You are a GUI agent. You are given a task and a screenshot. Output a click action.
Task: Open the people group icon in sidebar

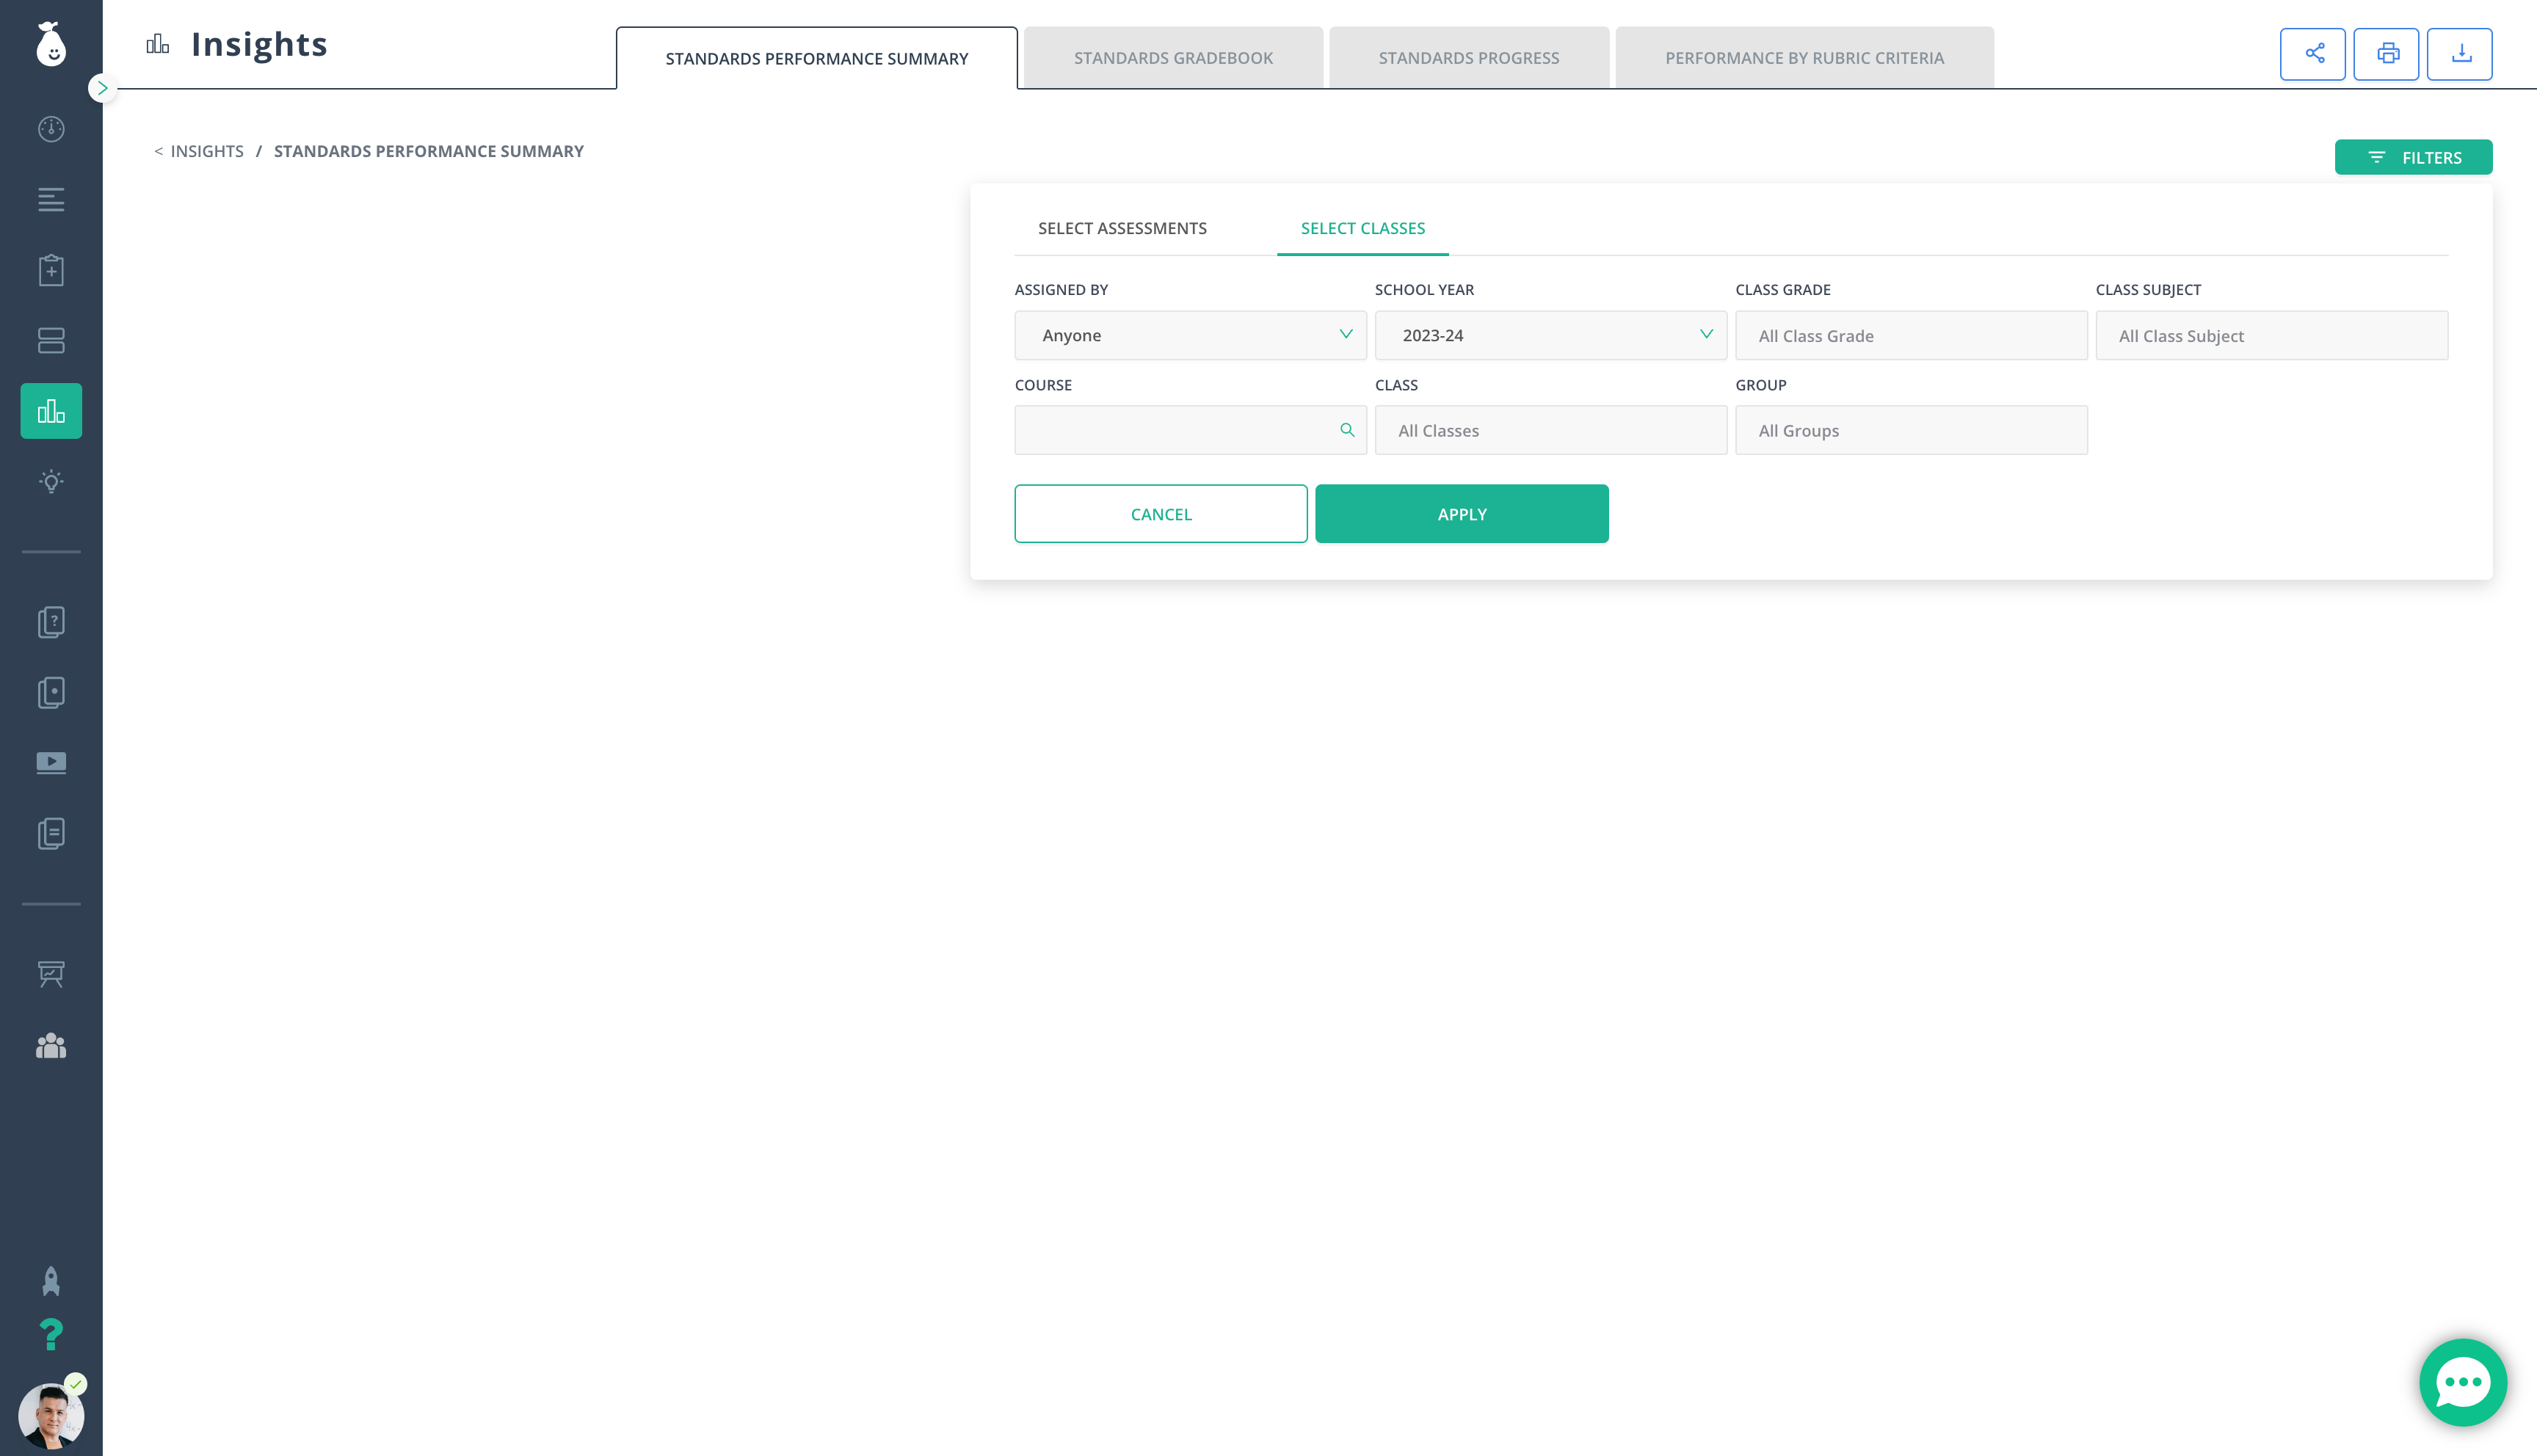tap(51, 1045)
